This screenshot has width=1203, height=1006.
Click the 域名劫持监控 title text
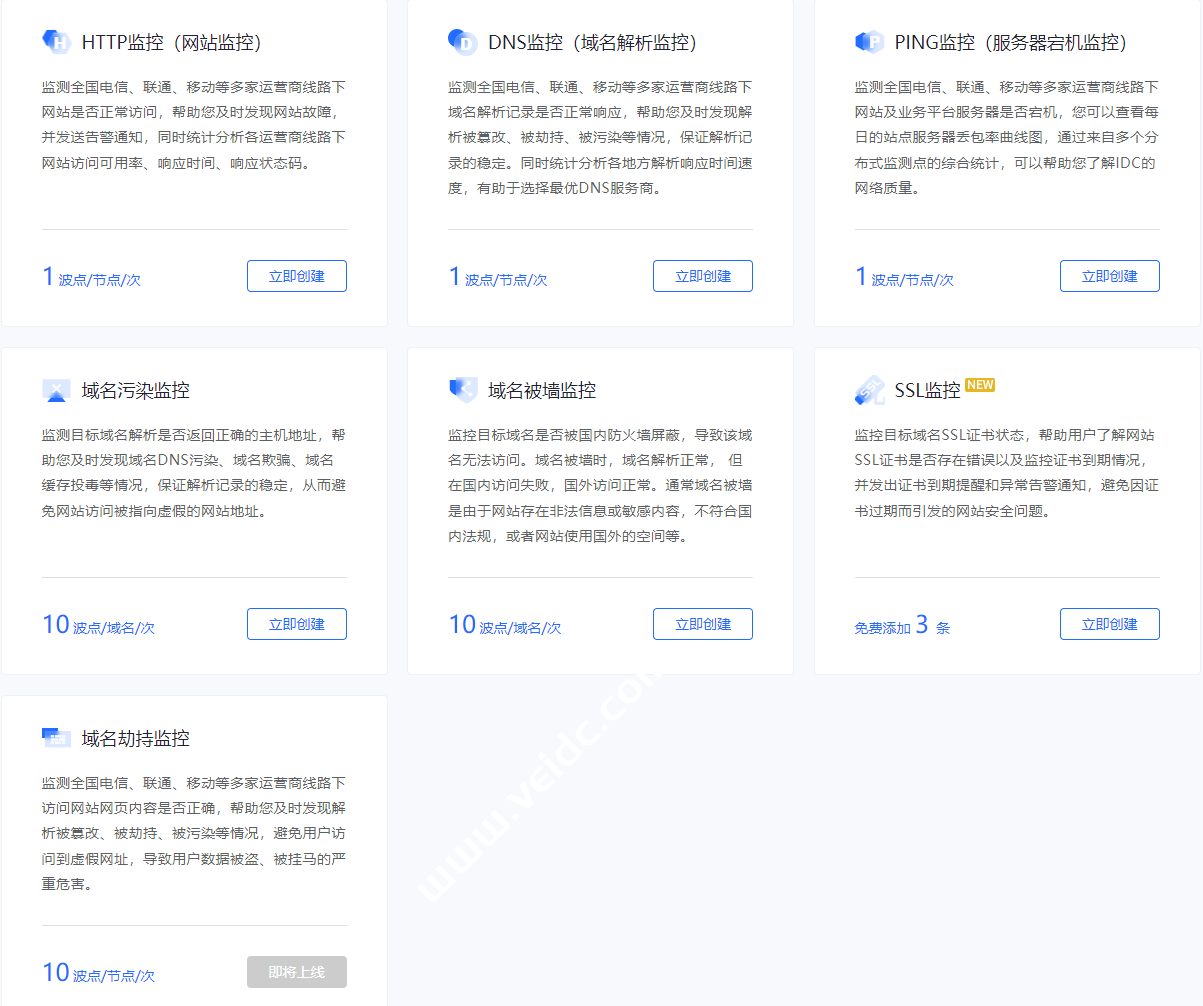click(x=135, y=739)
